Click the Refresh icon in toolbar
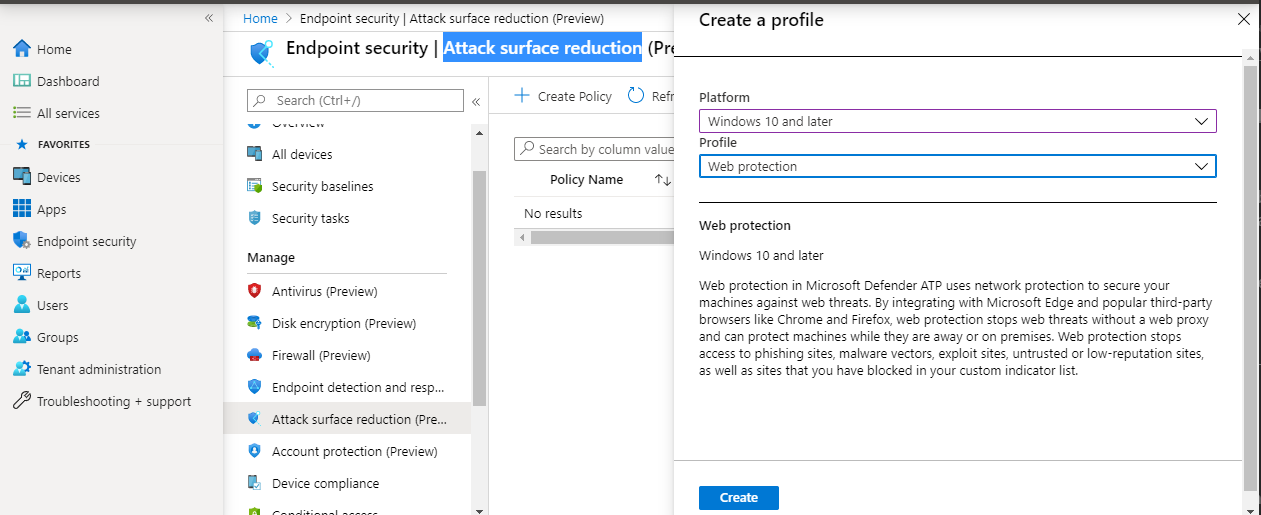This screenshot has width=1261, height=515. pyautogui.click(x=636, y=96)
